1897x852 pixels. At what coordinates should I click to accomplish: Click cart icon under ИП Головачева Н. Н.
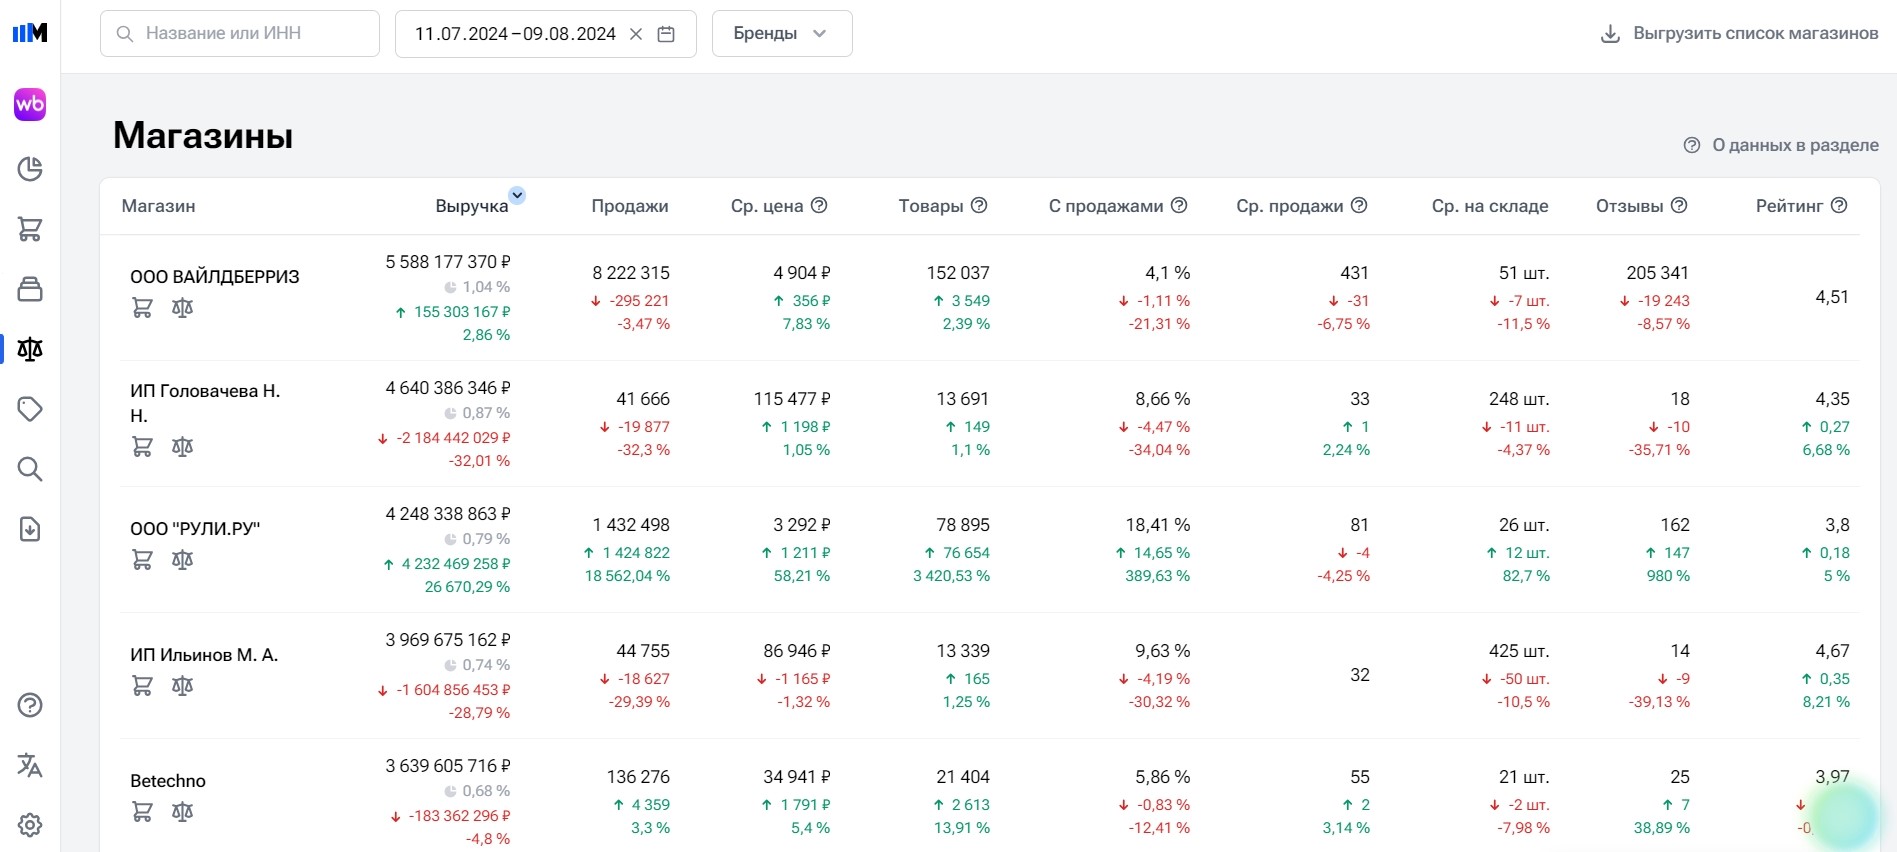pos(142,447)
